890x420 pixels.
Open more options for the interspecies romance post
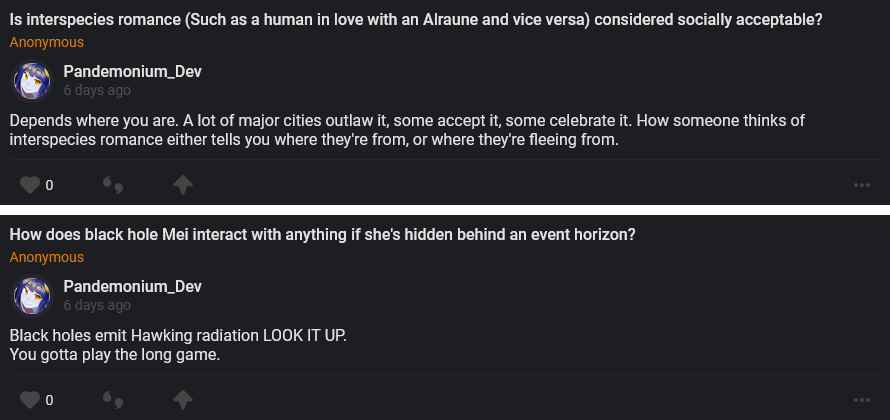pyautogui.click(x=861, y=185)
